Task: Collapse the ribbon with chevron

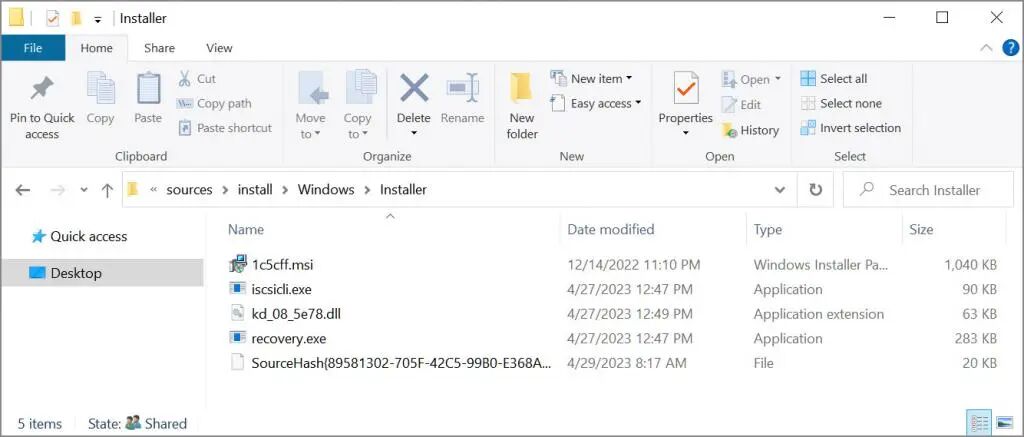Action: click(987, 48)
